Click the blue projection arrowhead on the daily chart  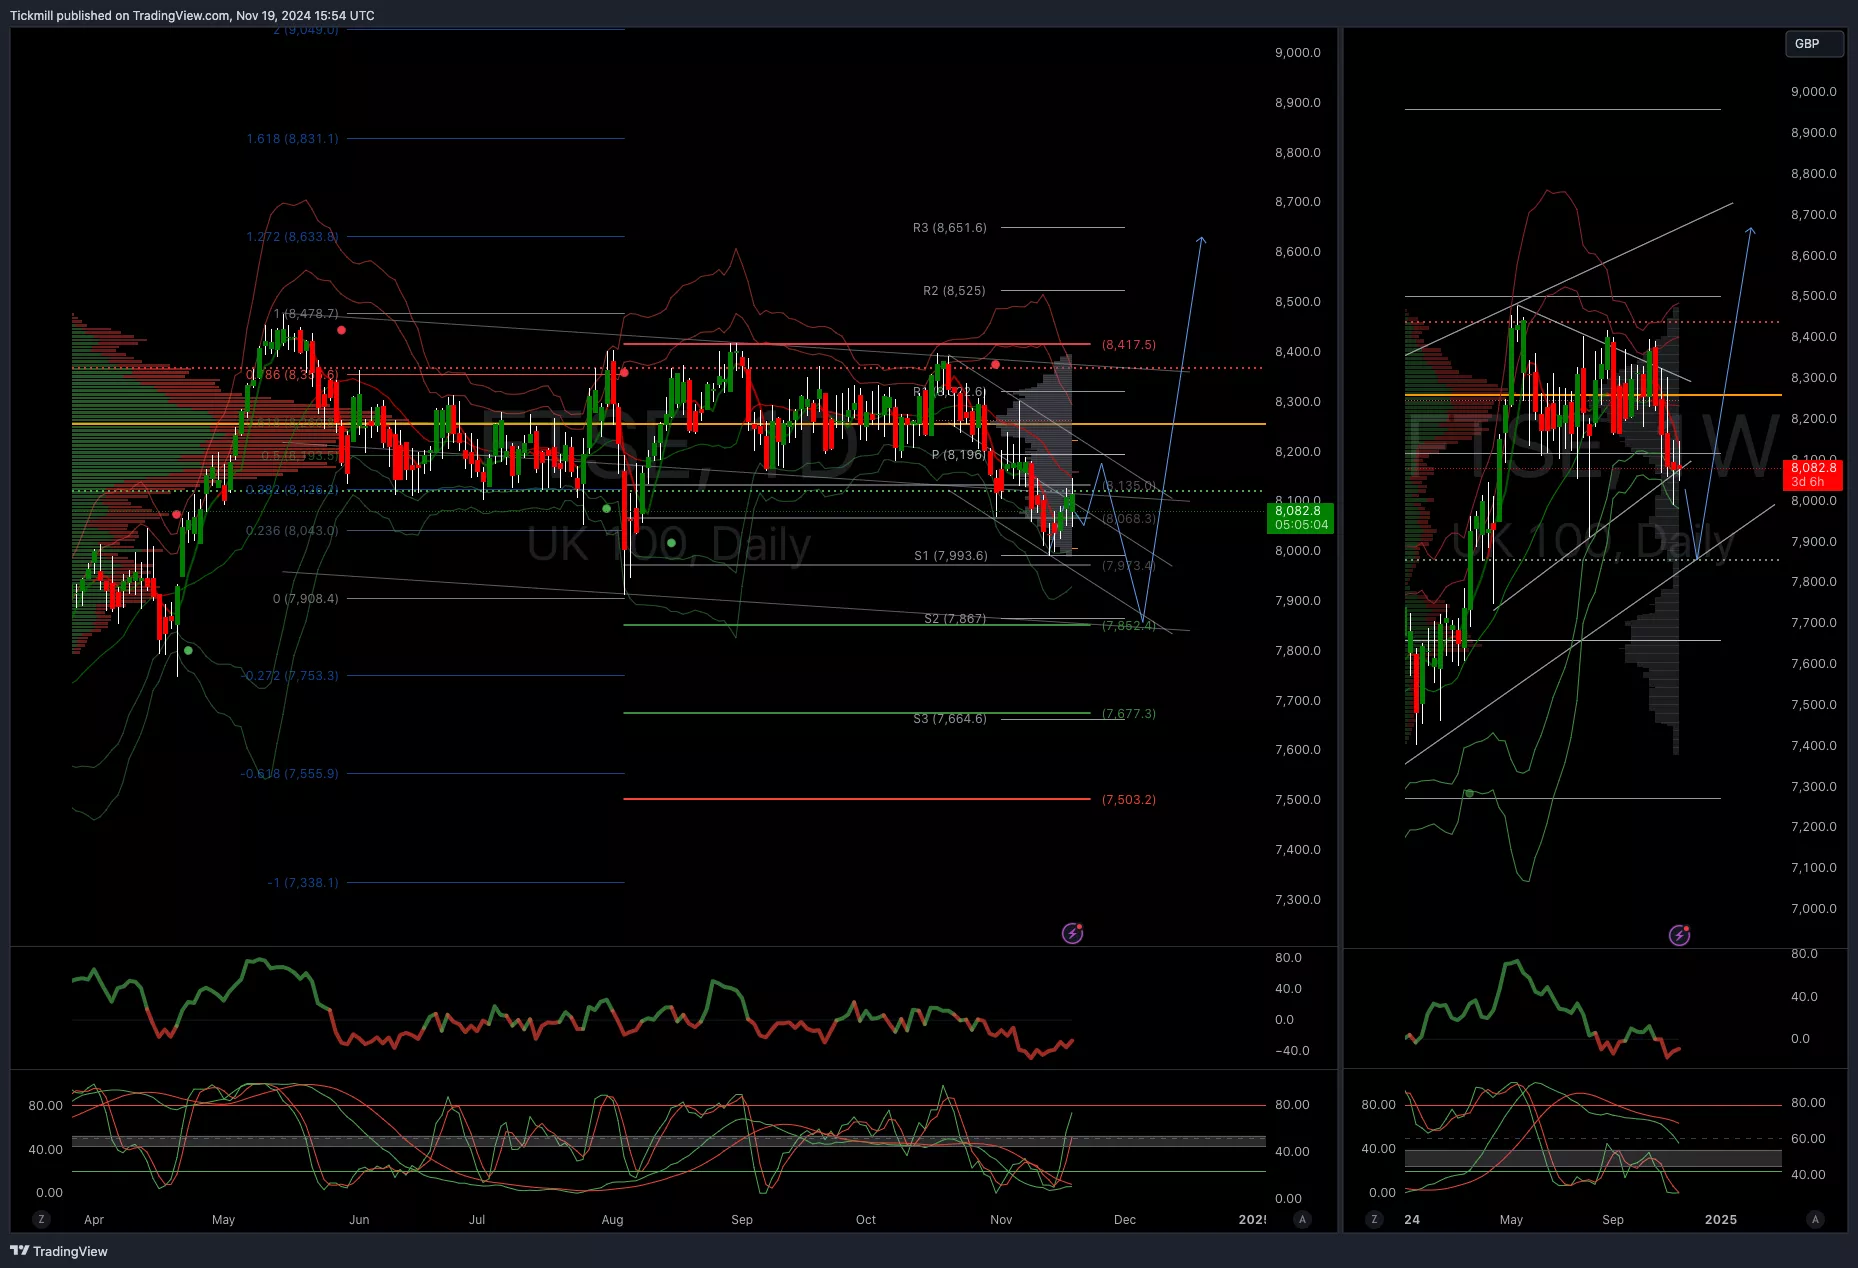1201,240
